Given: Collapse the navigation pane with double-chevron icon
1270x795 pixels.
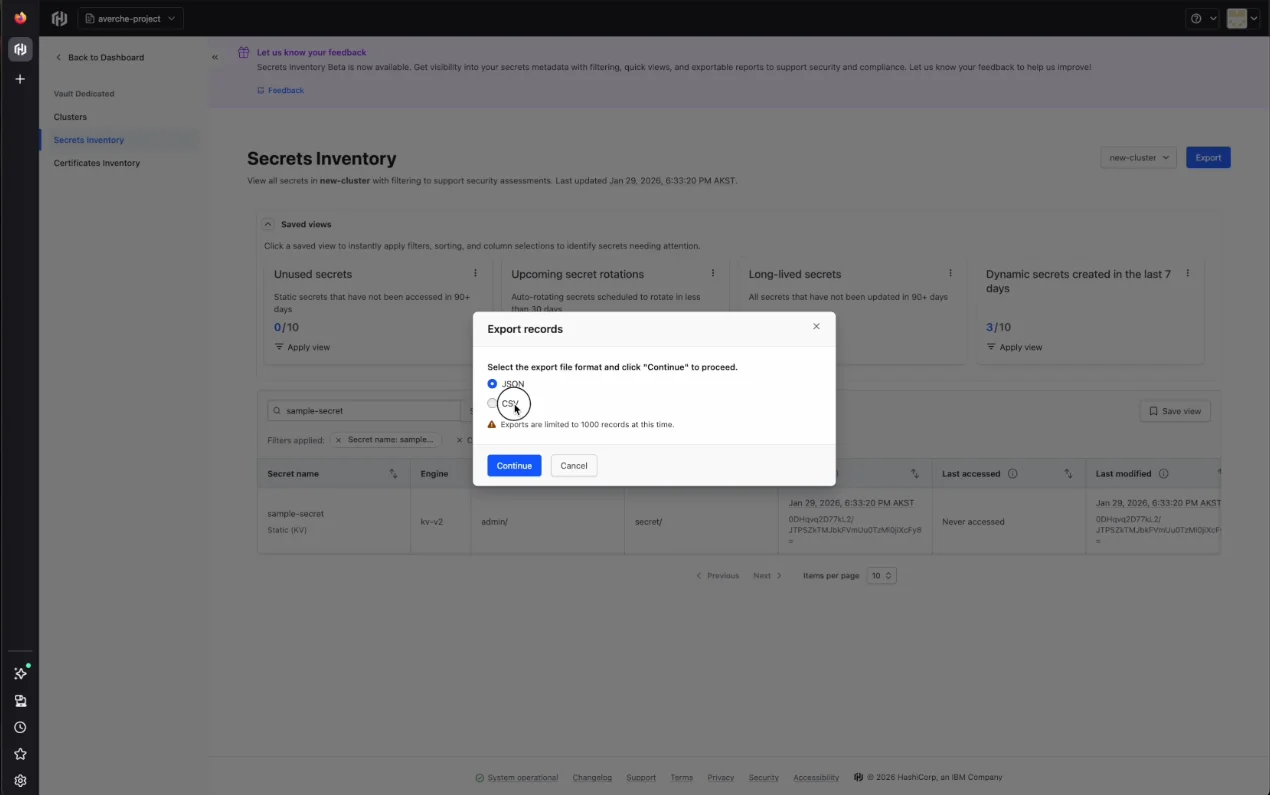Looking at the screenshot, I should 213,57.
